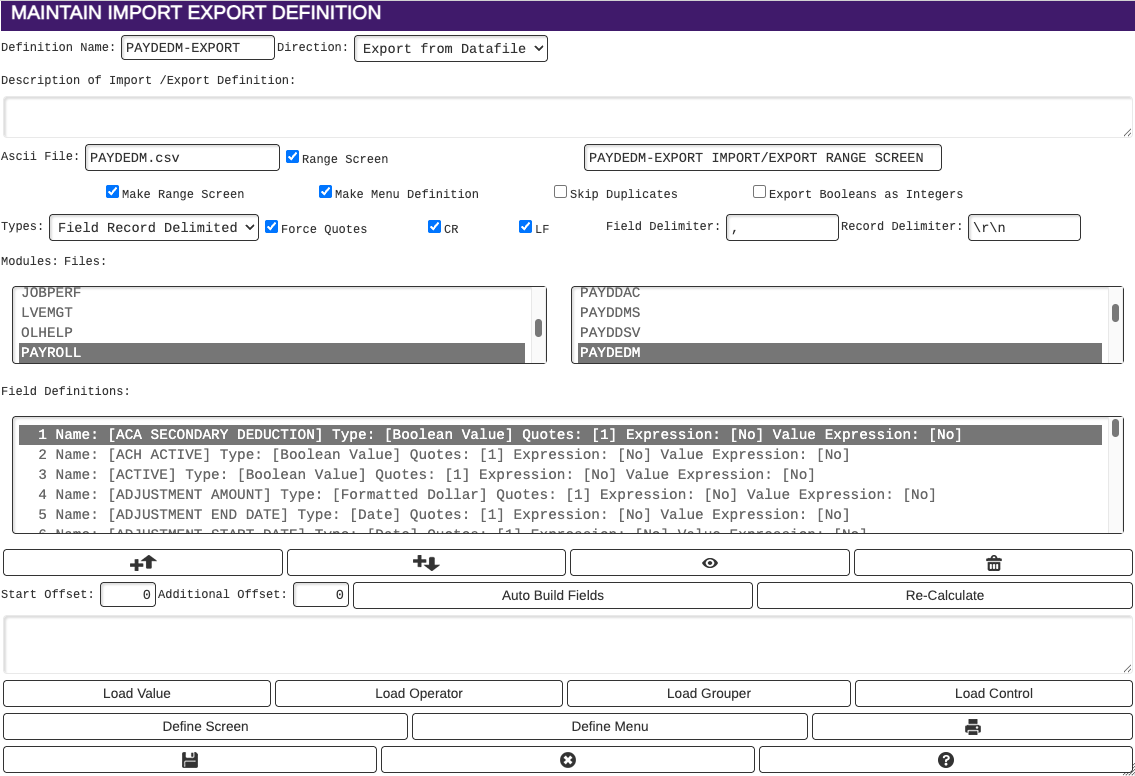Click the Load Value button
1135x776 pixels.
(137, 693)
